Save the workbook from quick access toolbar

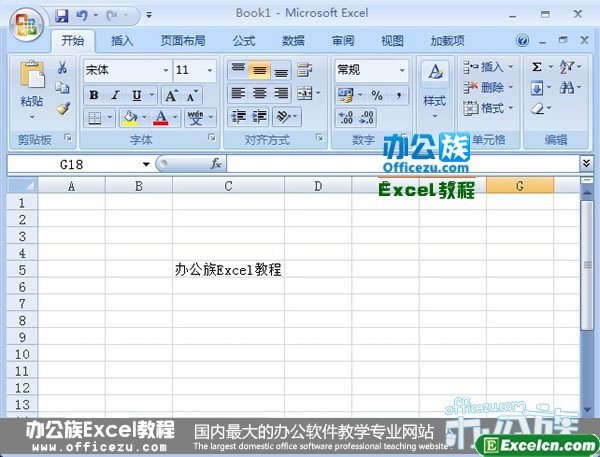(x=61, y=16)
